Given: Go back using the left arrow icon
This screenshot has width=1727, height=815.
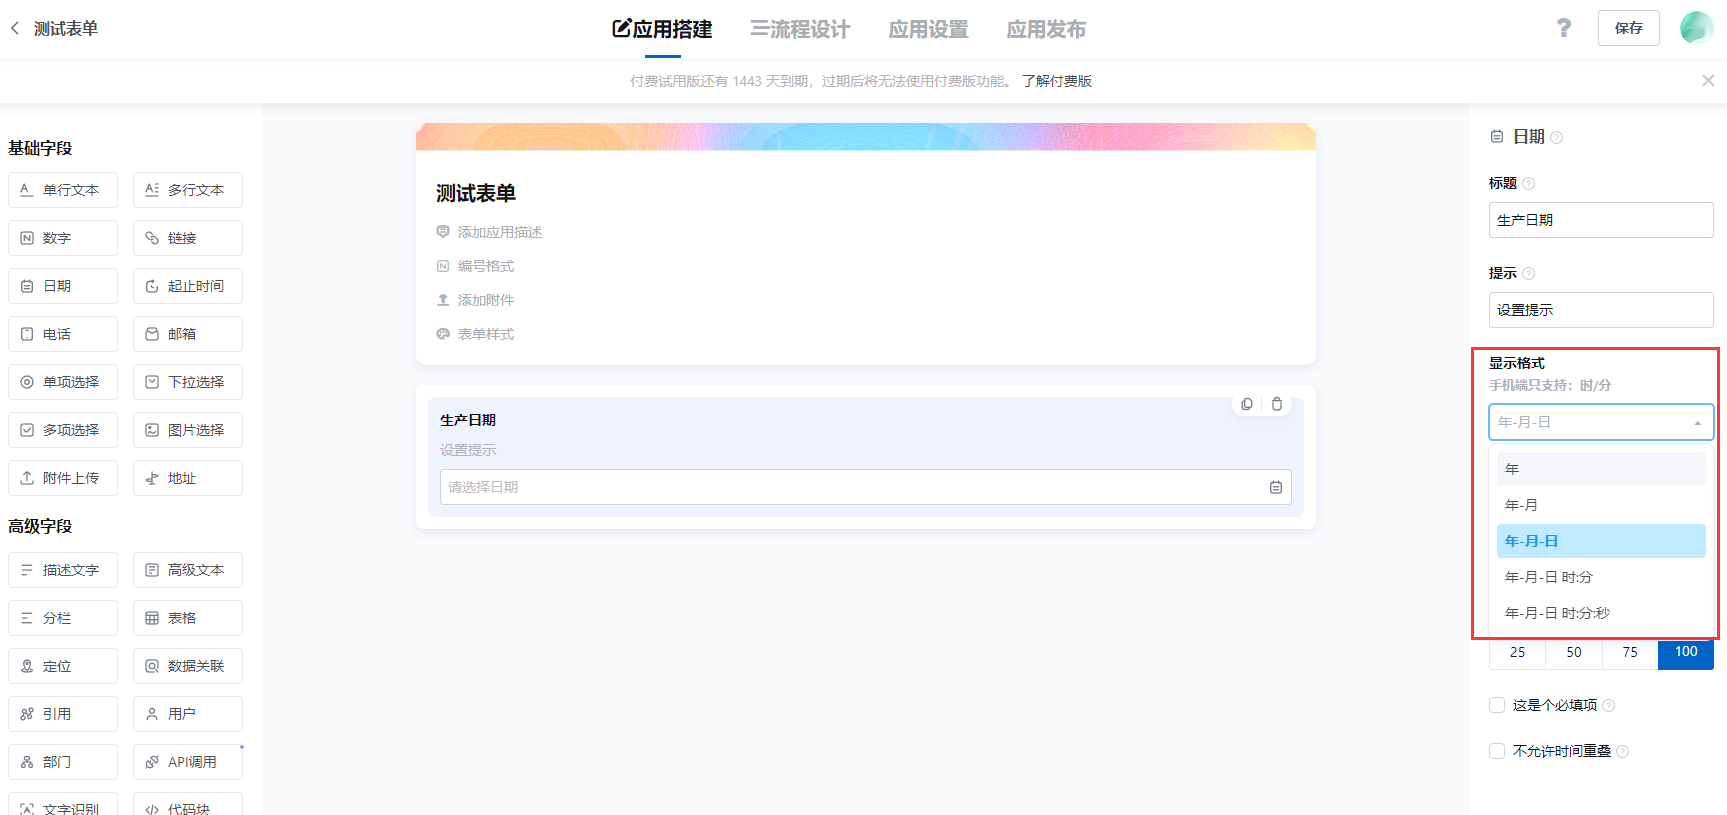Looking at the screenshot, I should [15, 28].
